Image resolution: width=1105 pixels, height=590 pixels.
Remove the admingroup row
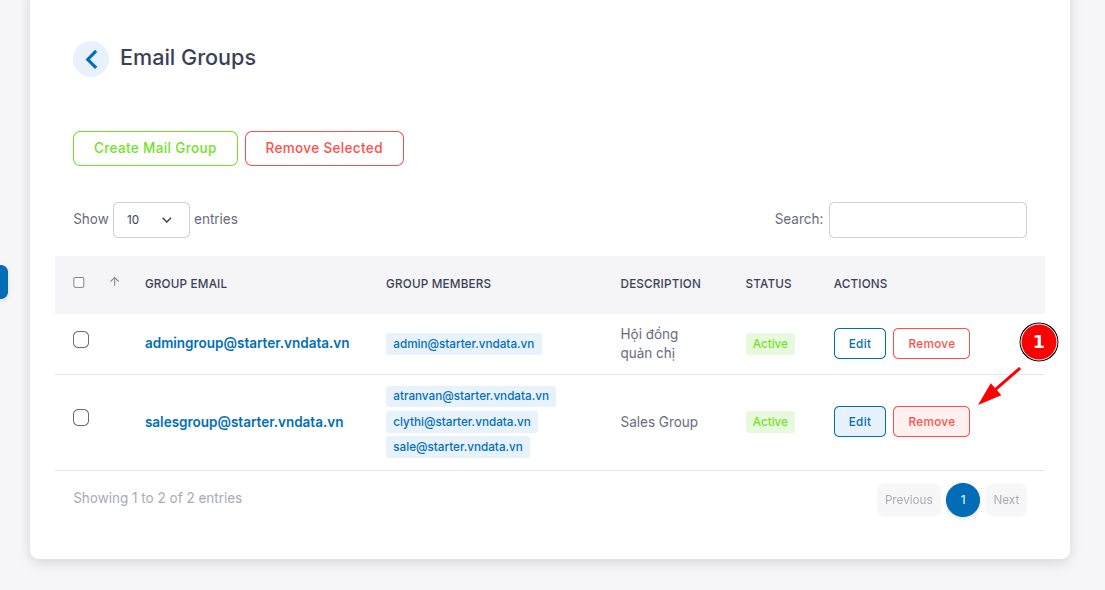[x=932, y=344]
